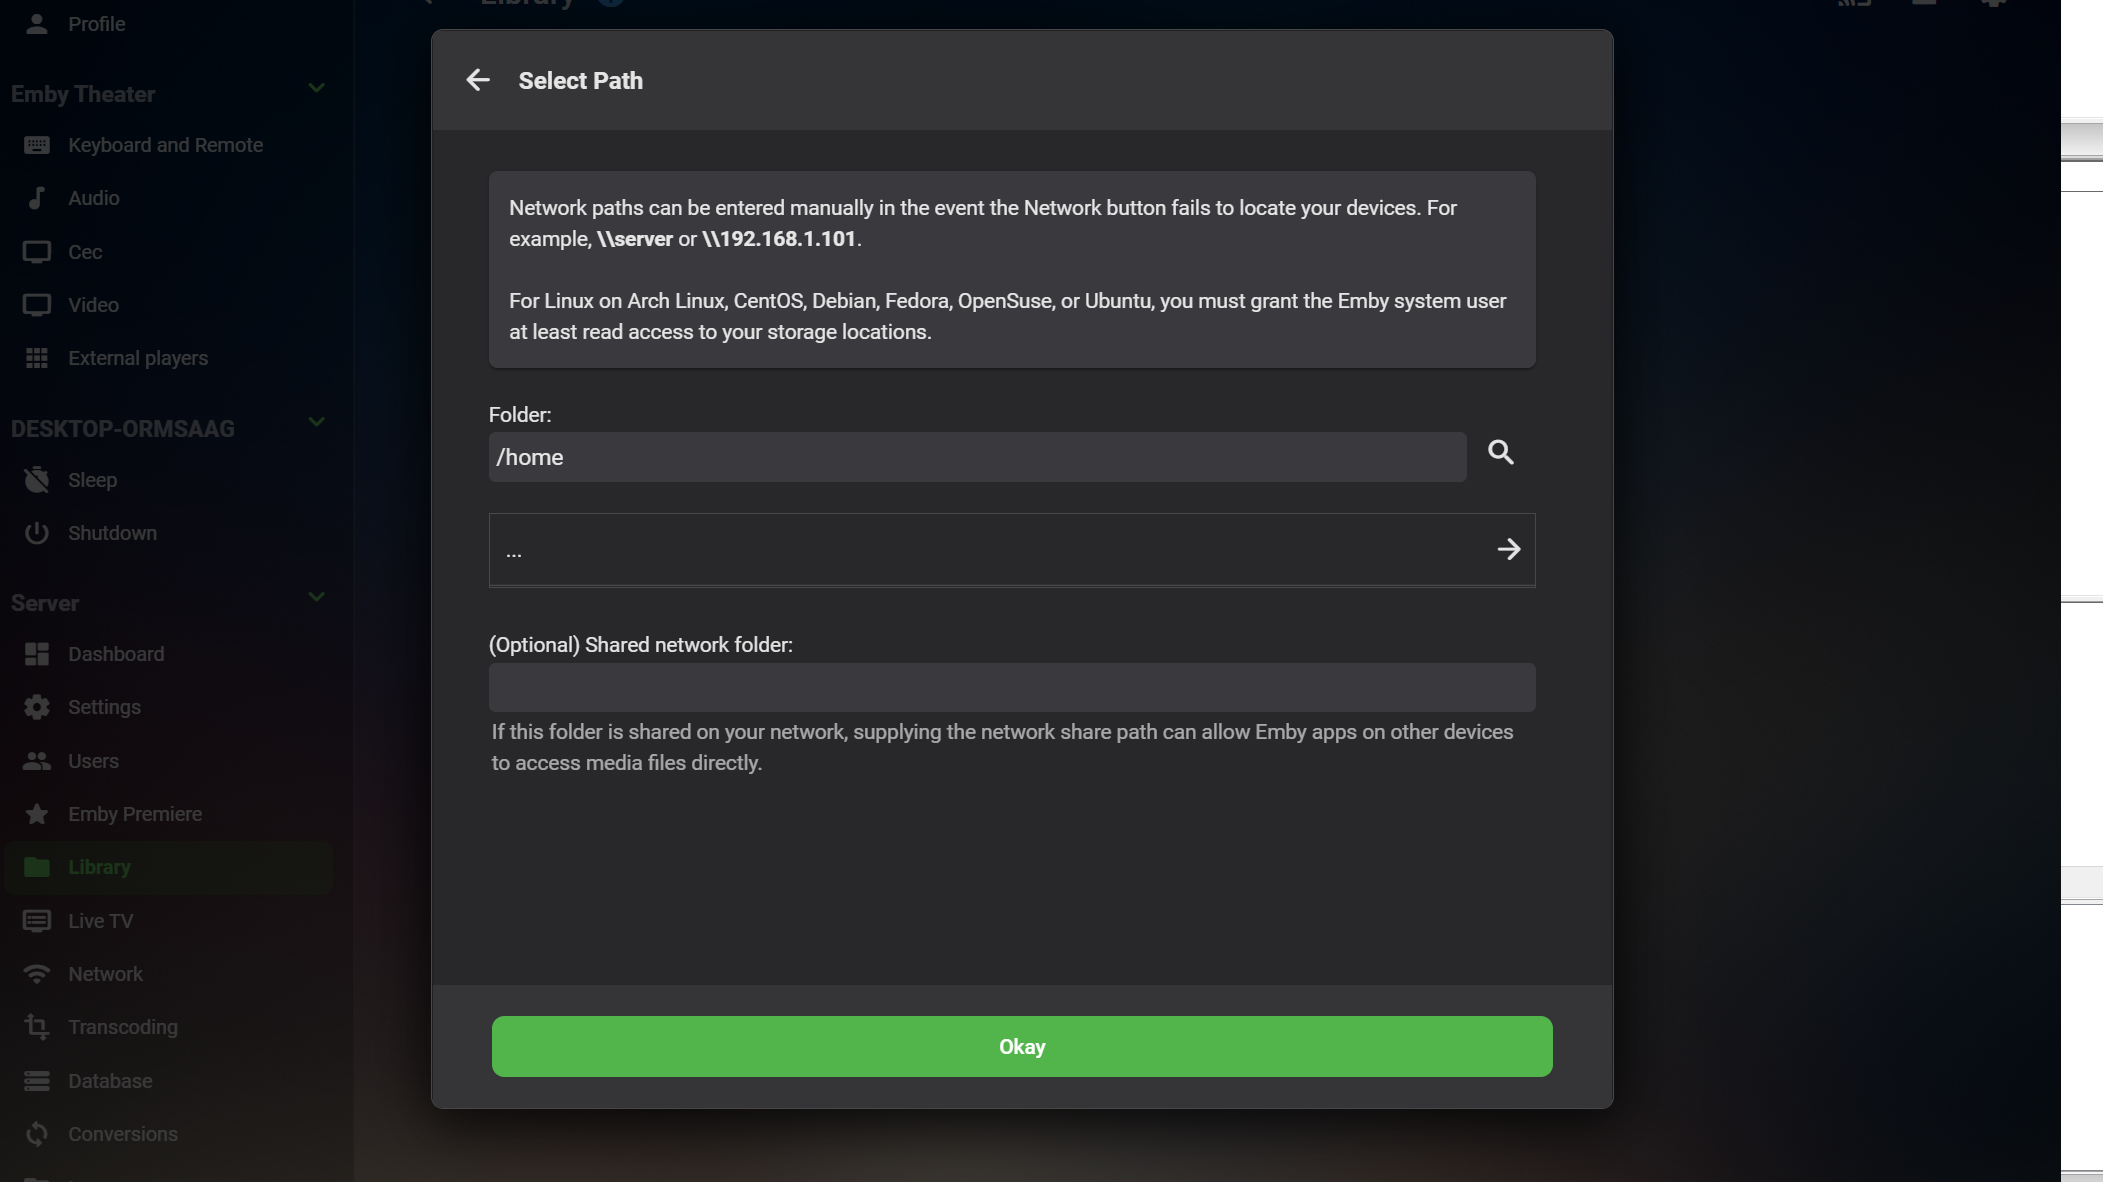
Task: Open the Transcoding server section
Action: click(x=123, y=1027)
